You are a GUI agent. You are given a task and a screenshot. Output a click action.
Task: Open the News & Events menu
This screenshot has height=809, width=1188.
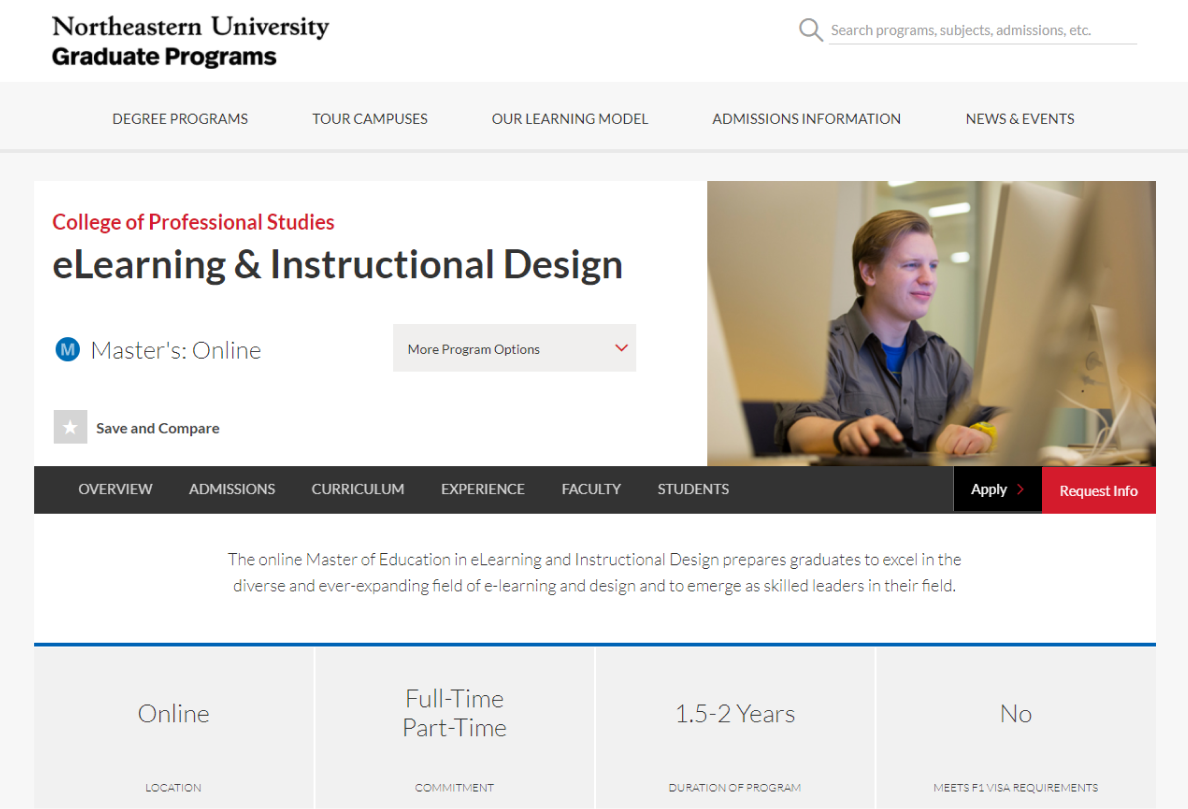tap(1020, 119)
